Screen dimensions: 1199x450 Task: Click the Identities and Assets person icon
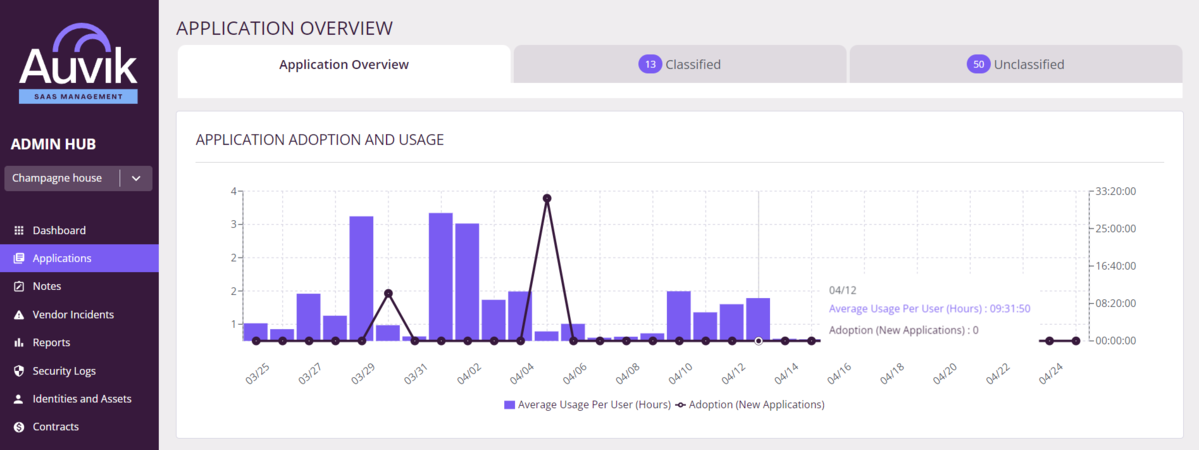click(x=19, y=399)
